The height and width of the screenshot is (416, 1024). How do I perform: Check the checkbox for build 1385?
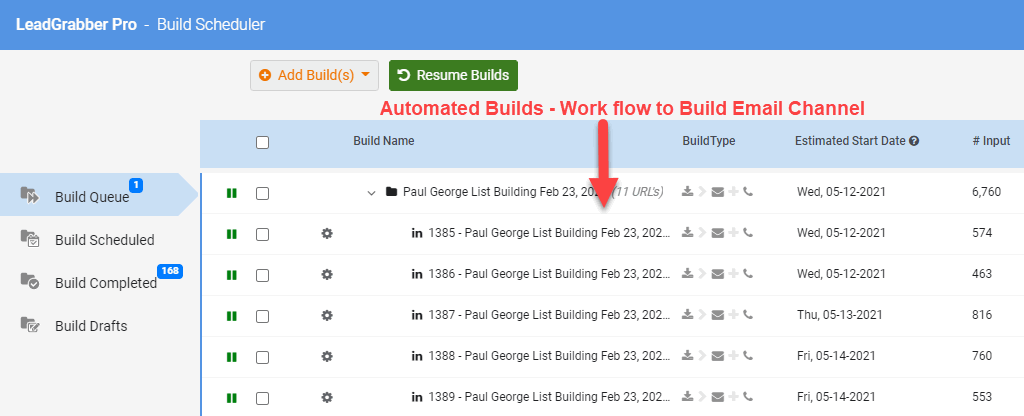click(263, 234)
